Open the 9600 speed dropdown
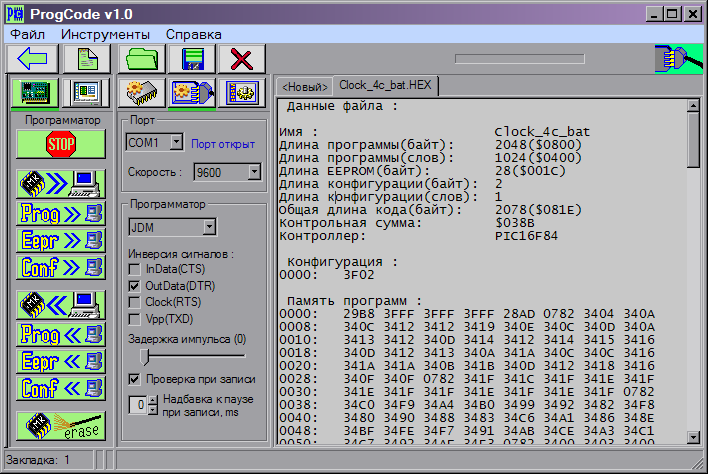The height and width of the screenshot is (474, 708). coord(254,172)
